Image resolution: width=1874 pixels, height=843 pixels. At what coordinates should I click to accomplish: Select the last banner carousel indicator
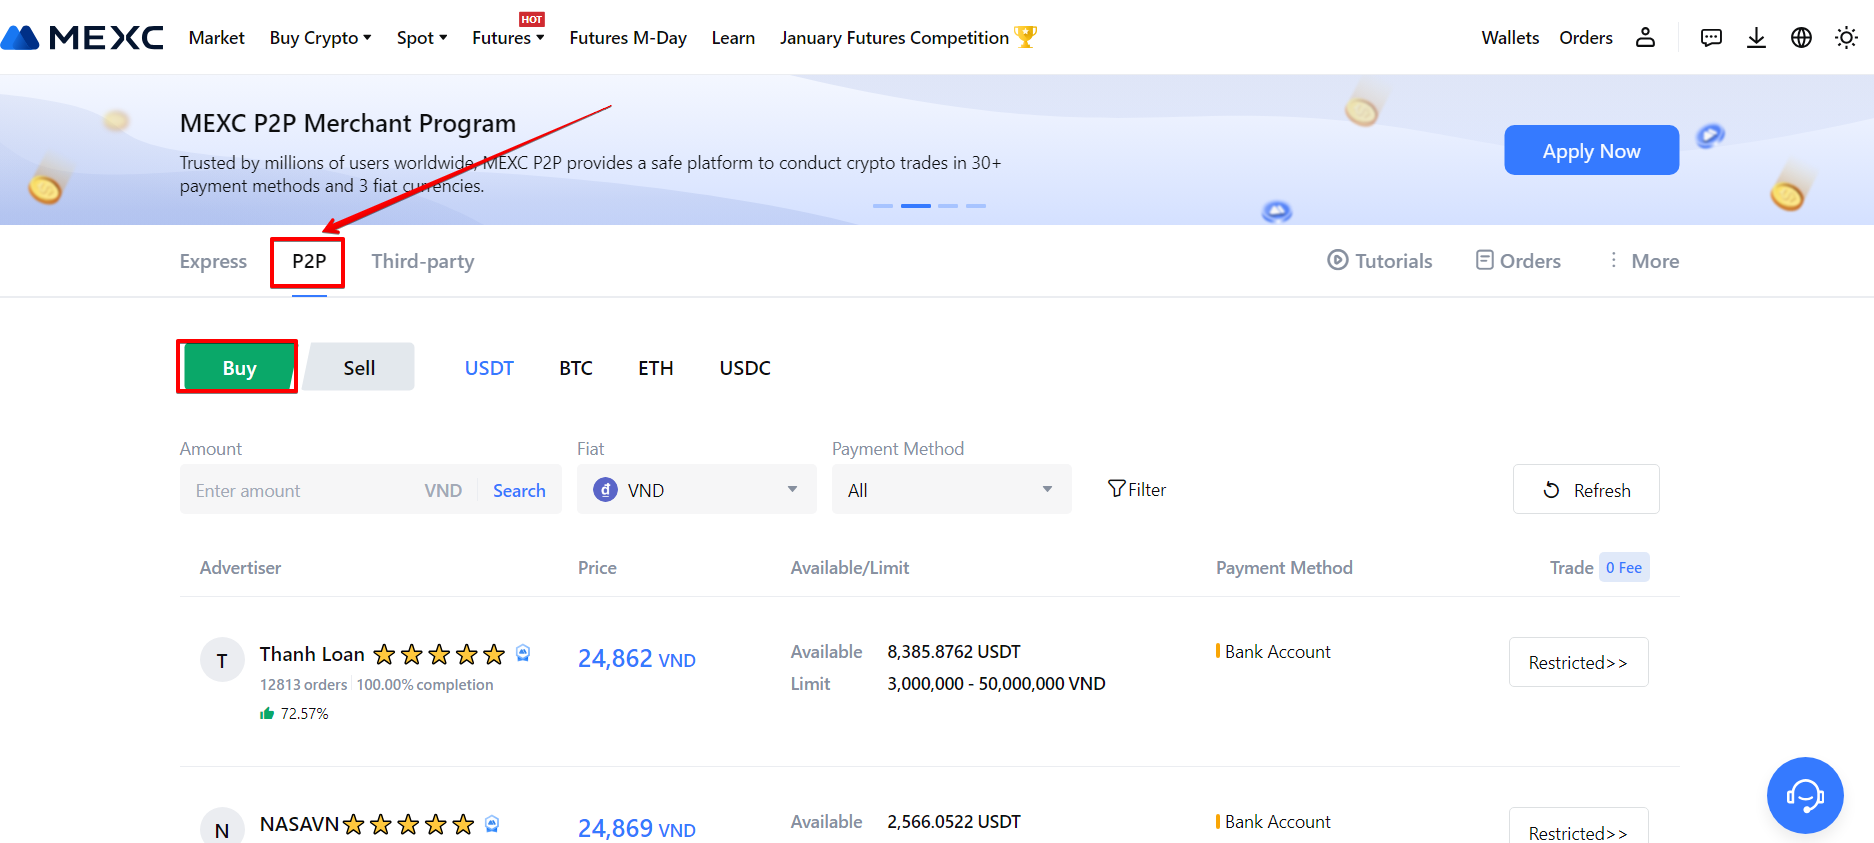[976, 205]
